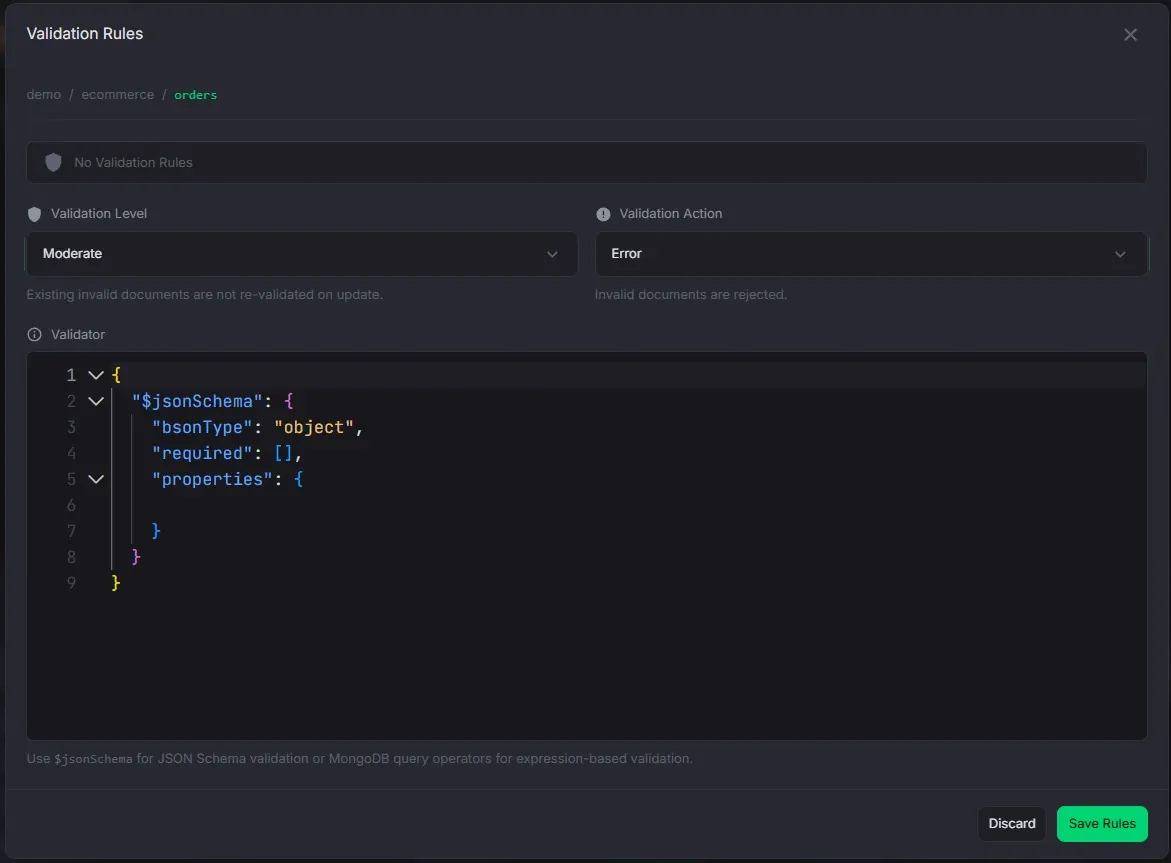
Task: Collapse the root object on line 1
Action: pos(96,375)
